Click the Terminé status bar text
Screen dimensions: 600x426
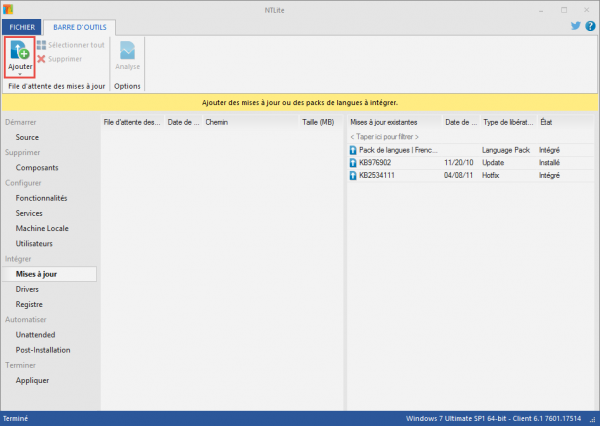(x=16, y=419)
